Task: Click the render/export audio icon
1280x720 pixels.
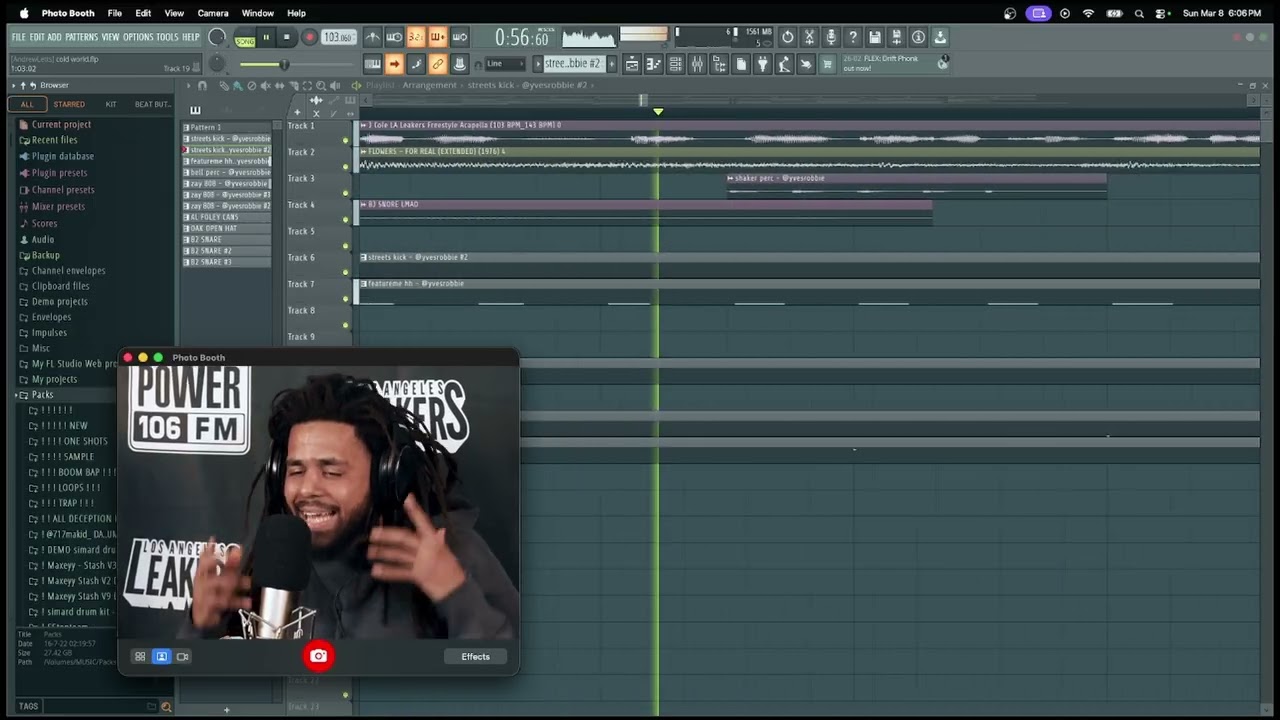Action: (x=897, y=37)
